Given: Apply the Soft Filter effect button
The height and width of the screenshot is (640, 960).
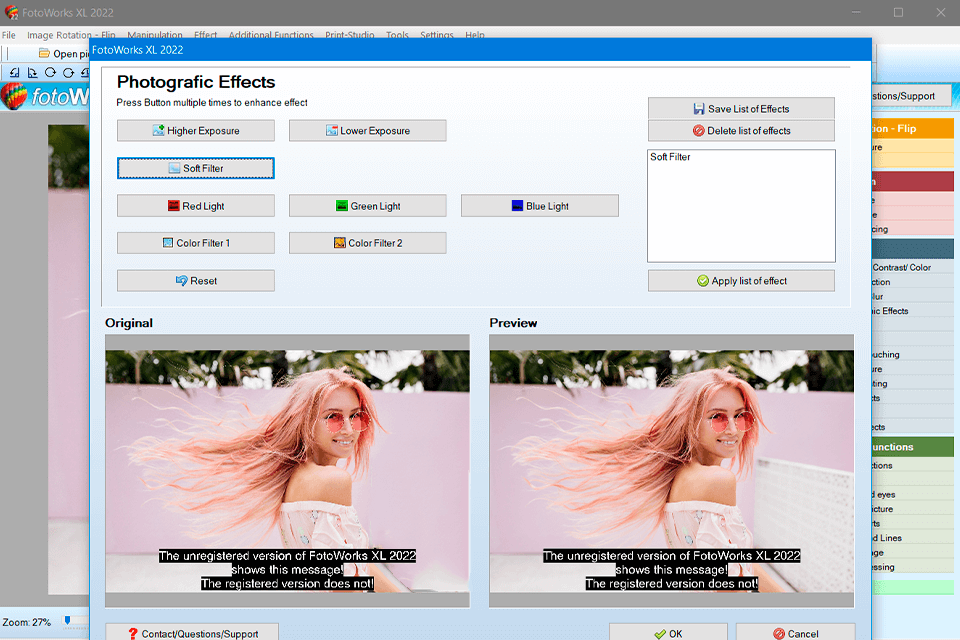Looking at the screenshot, I should [196, 168].
